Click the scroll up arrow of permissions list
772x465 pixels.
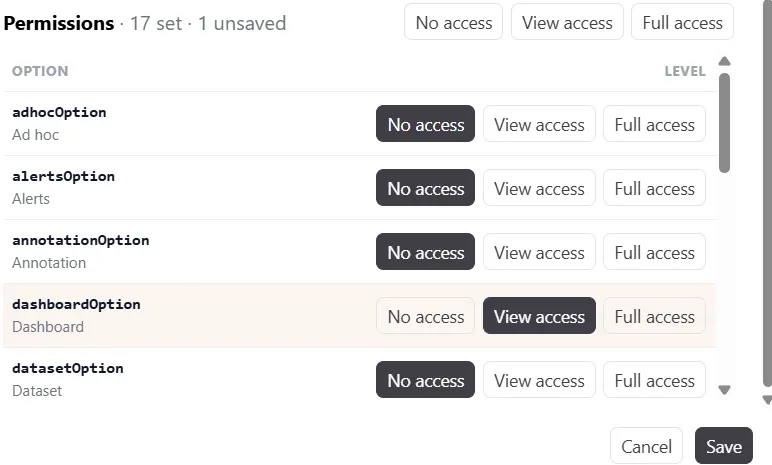click(x=724, y=62)
